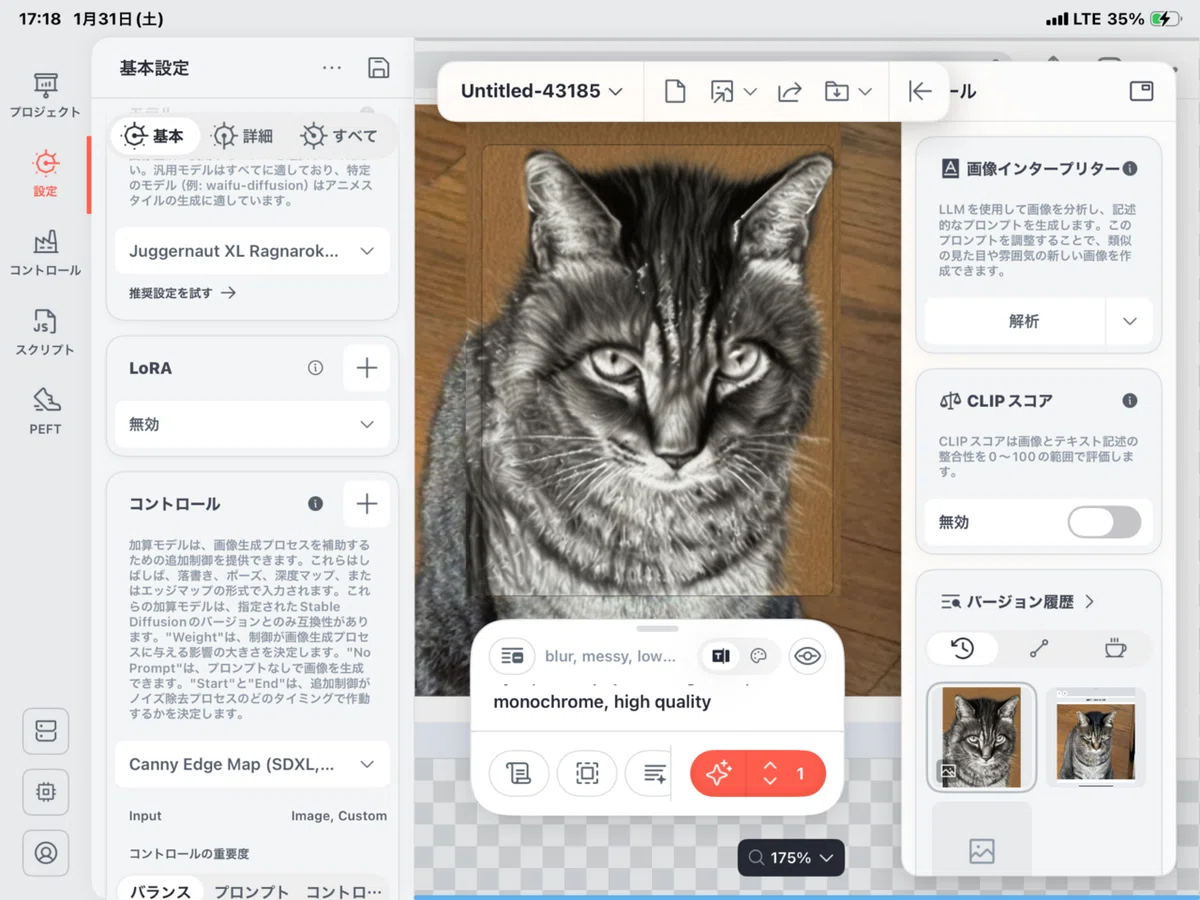This screenshot has width=1200, height=900.
Task: Click the save icon in 基本設定 header
Action: point(378,68)
